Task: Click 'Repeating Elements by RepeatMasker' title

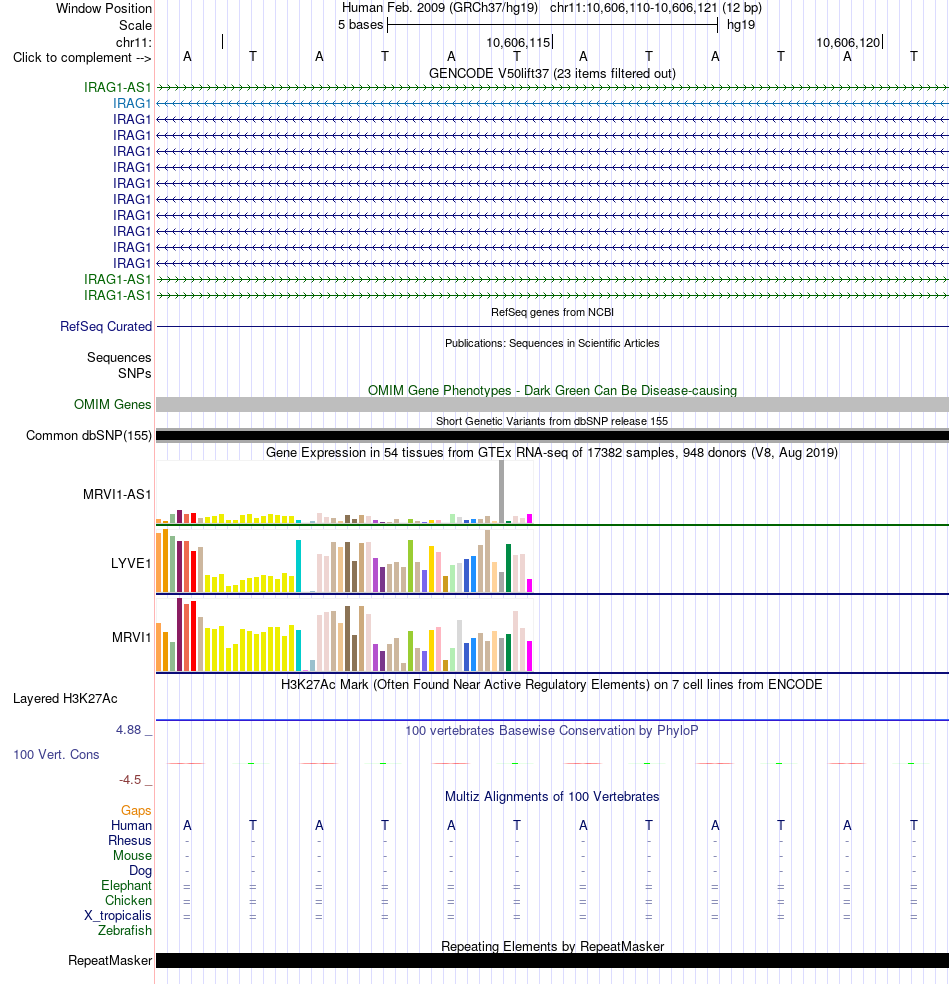Action: [552, 946]
